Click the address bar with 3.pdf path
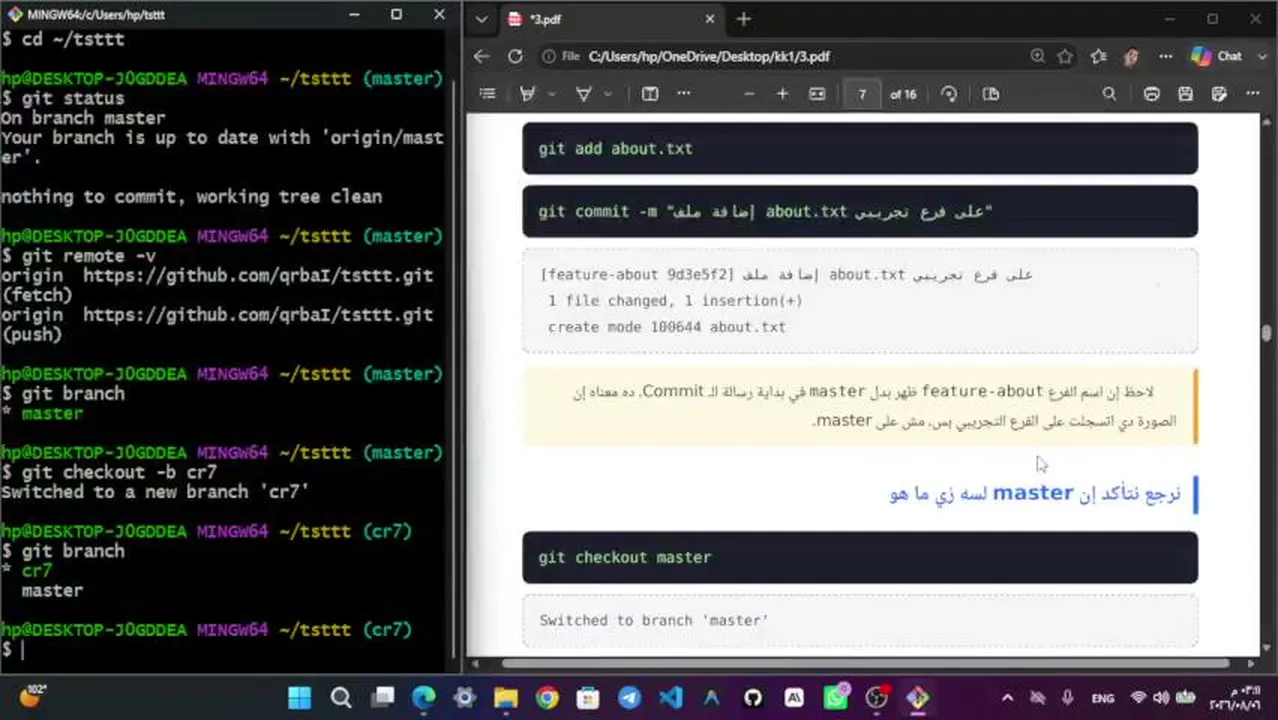This screenshot has width=1278, height=720. (x=709, y=57)
